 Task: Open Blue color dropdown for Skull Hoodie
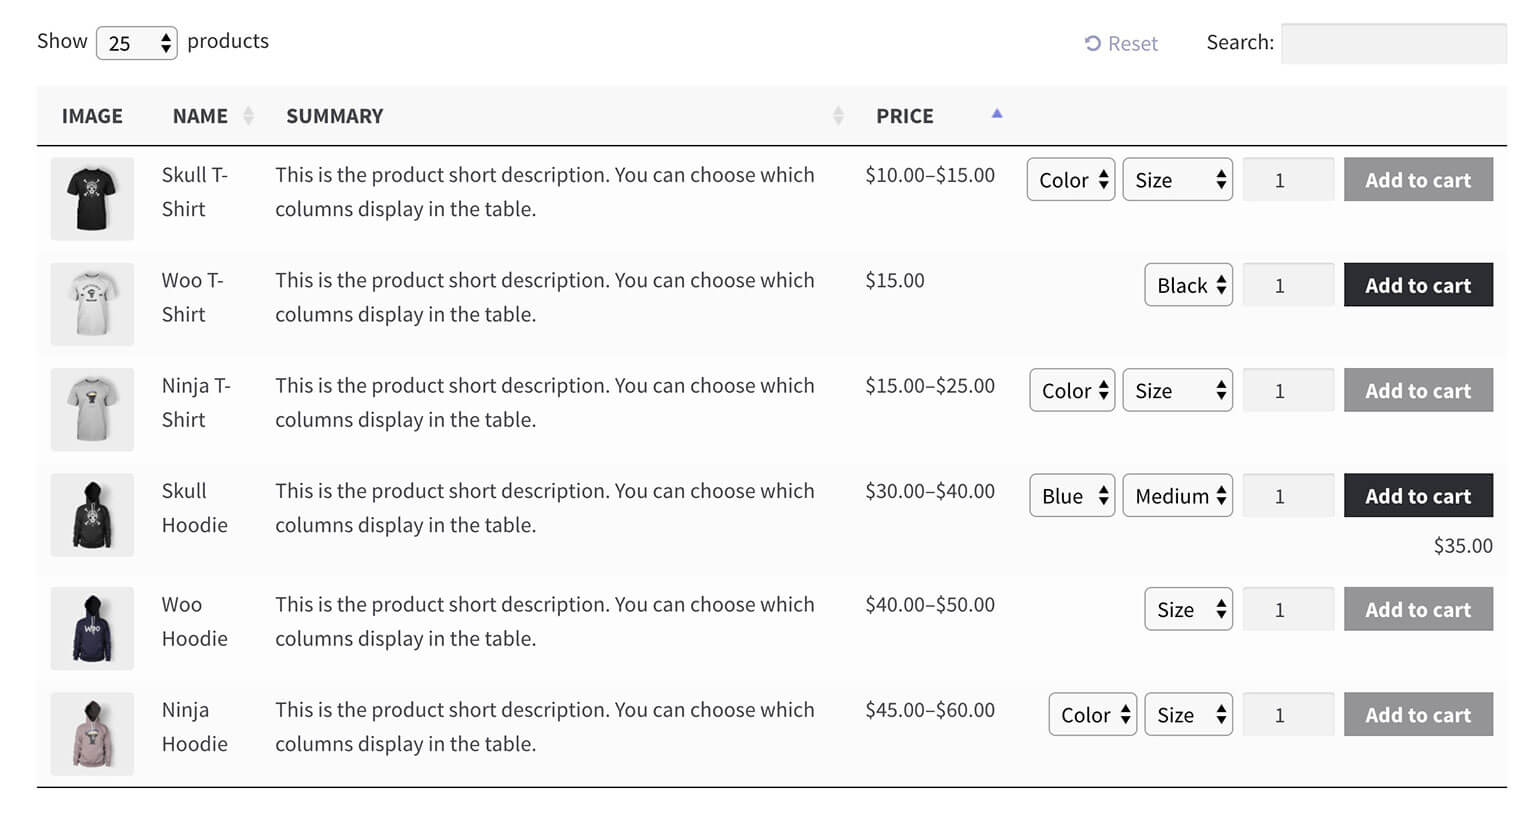point(1071,496)
